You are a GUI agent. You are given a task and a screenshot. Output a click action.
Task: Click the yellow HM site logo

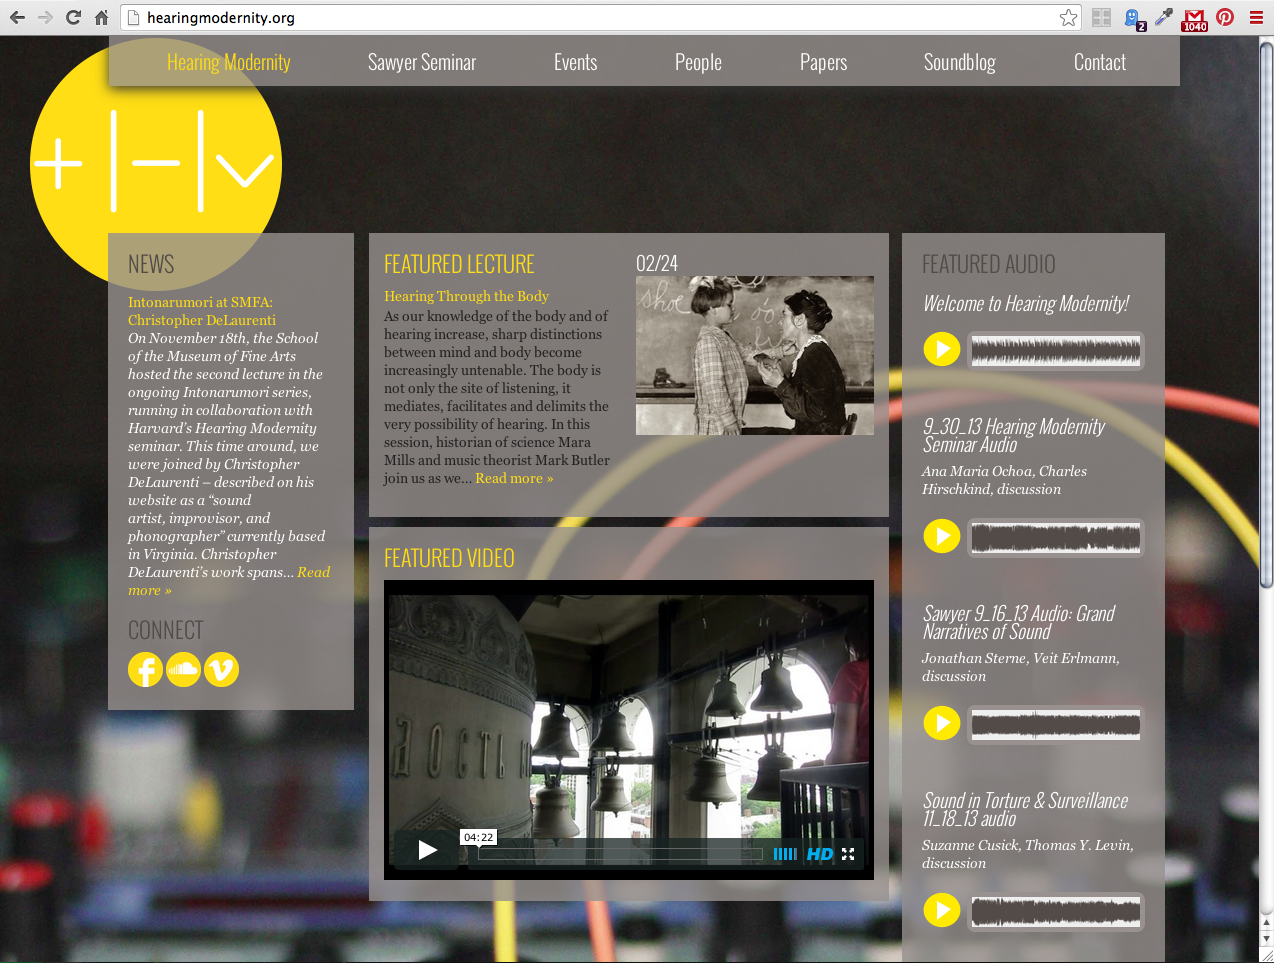(156, 163)
